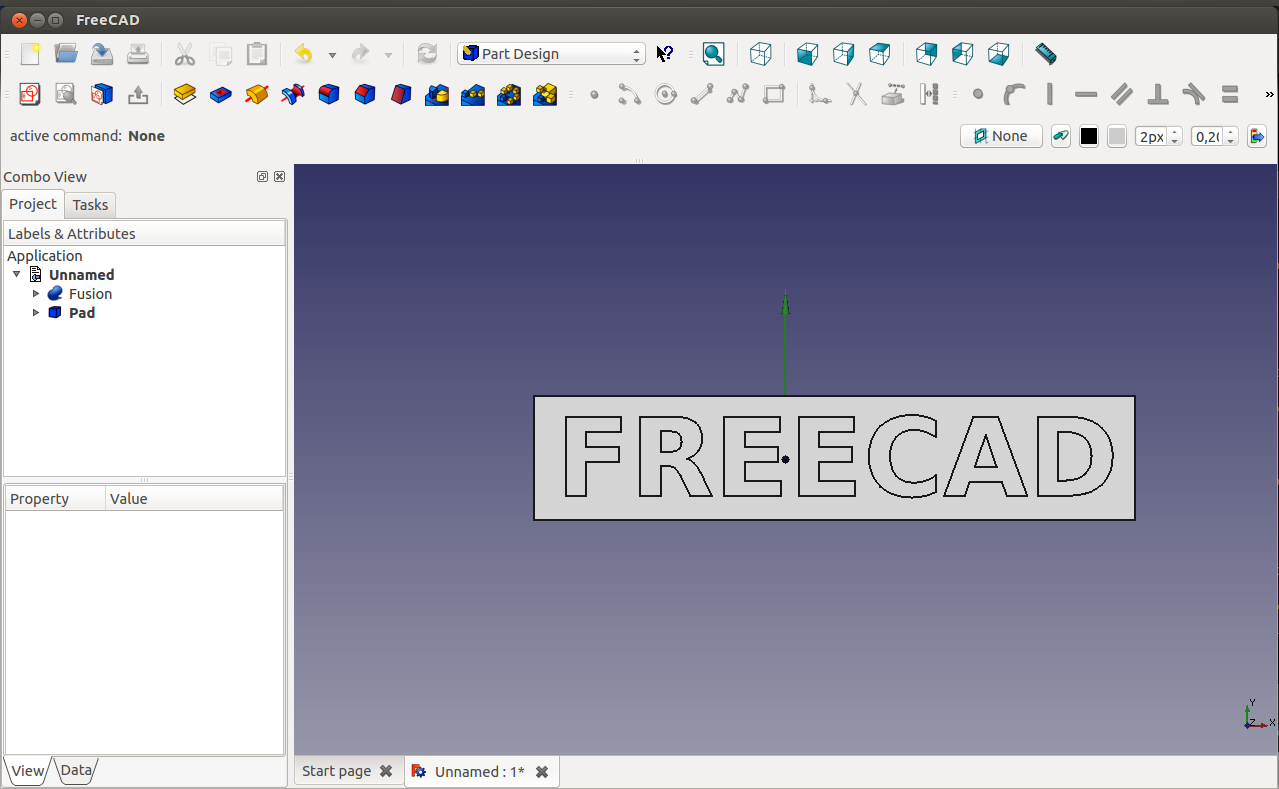Toggle floating of Combo View panel

(x=262, y=177)
